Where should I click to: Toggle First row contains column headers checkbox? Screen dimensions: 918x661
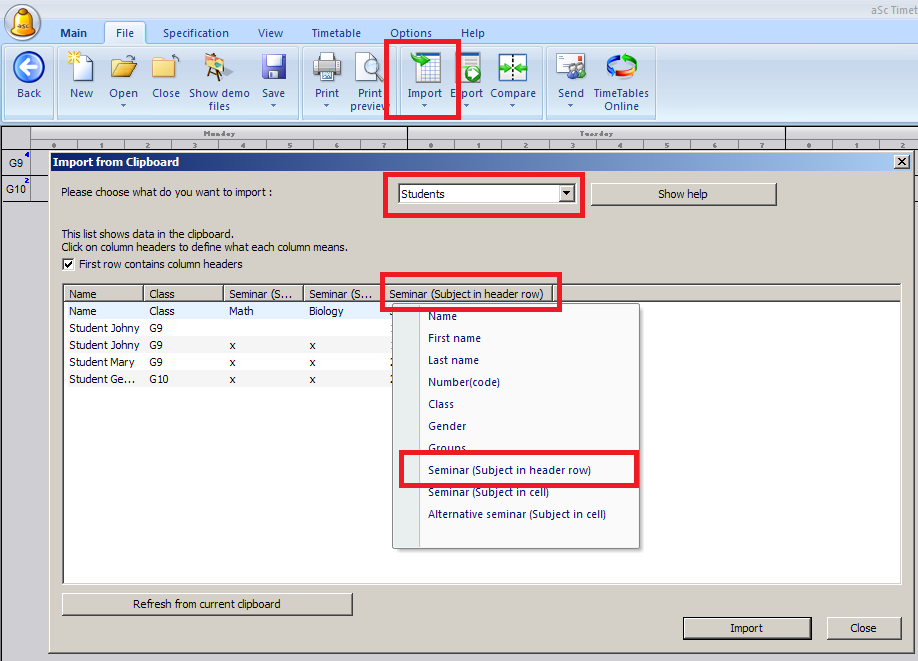pyautogui.click(x=68, y=264)
